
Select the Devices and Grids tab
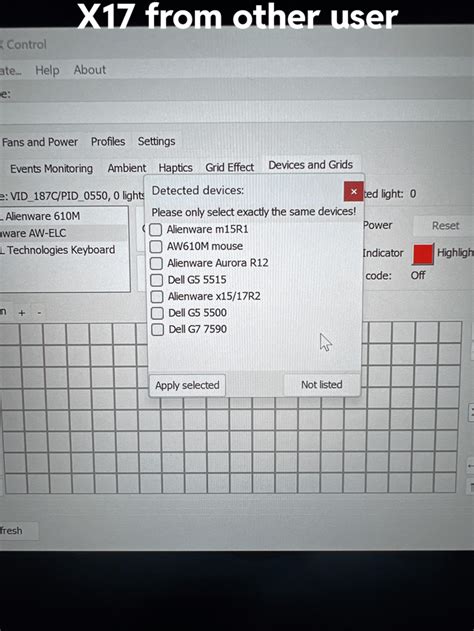pos(311,165)
